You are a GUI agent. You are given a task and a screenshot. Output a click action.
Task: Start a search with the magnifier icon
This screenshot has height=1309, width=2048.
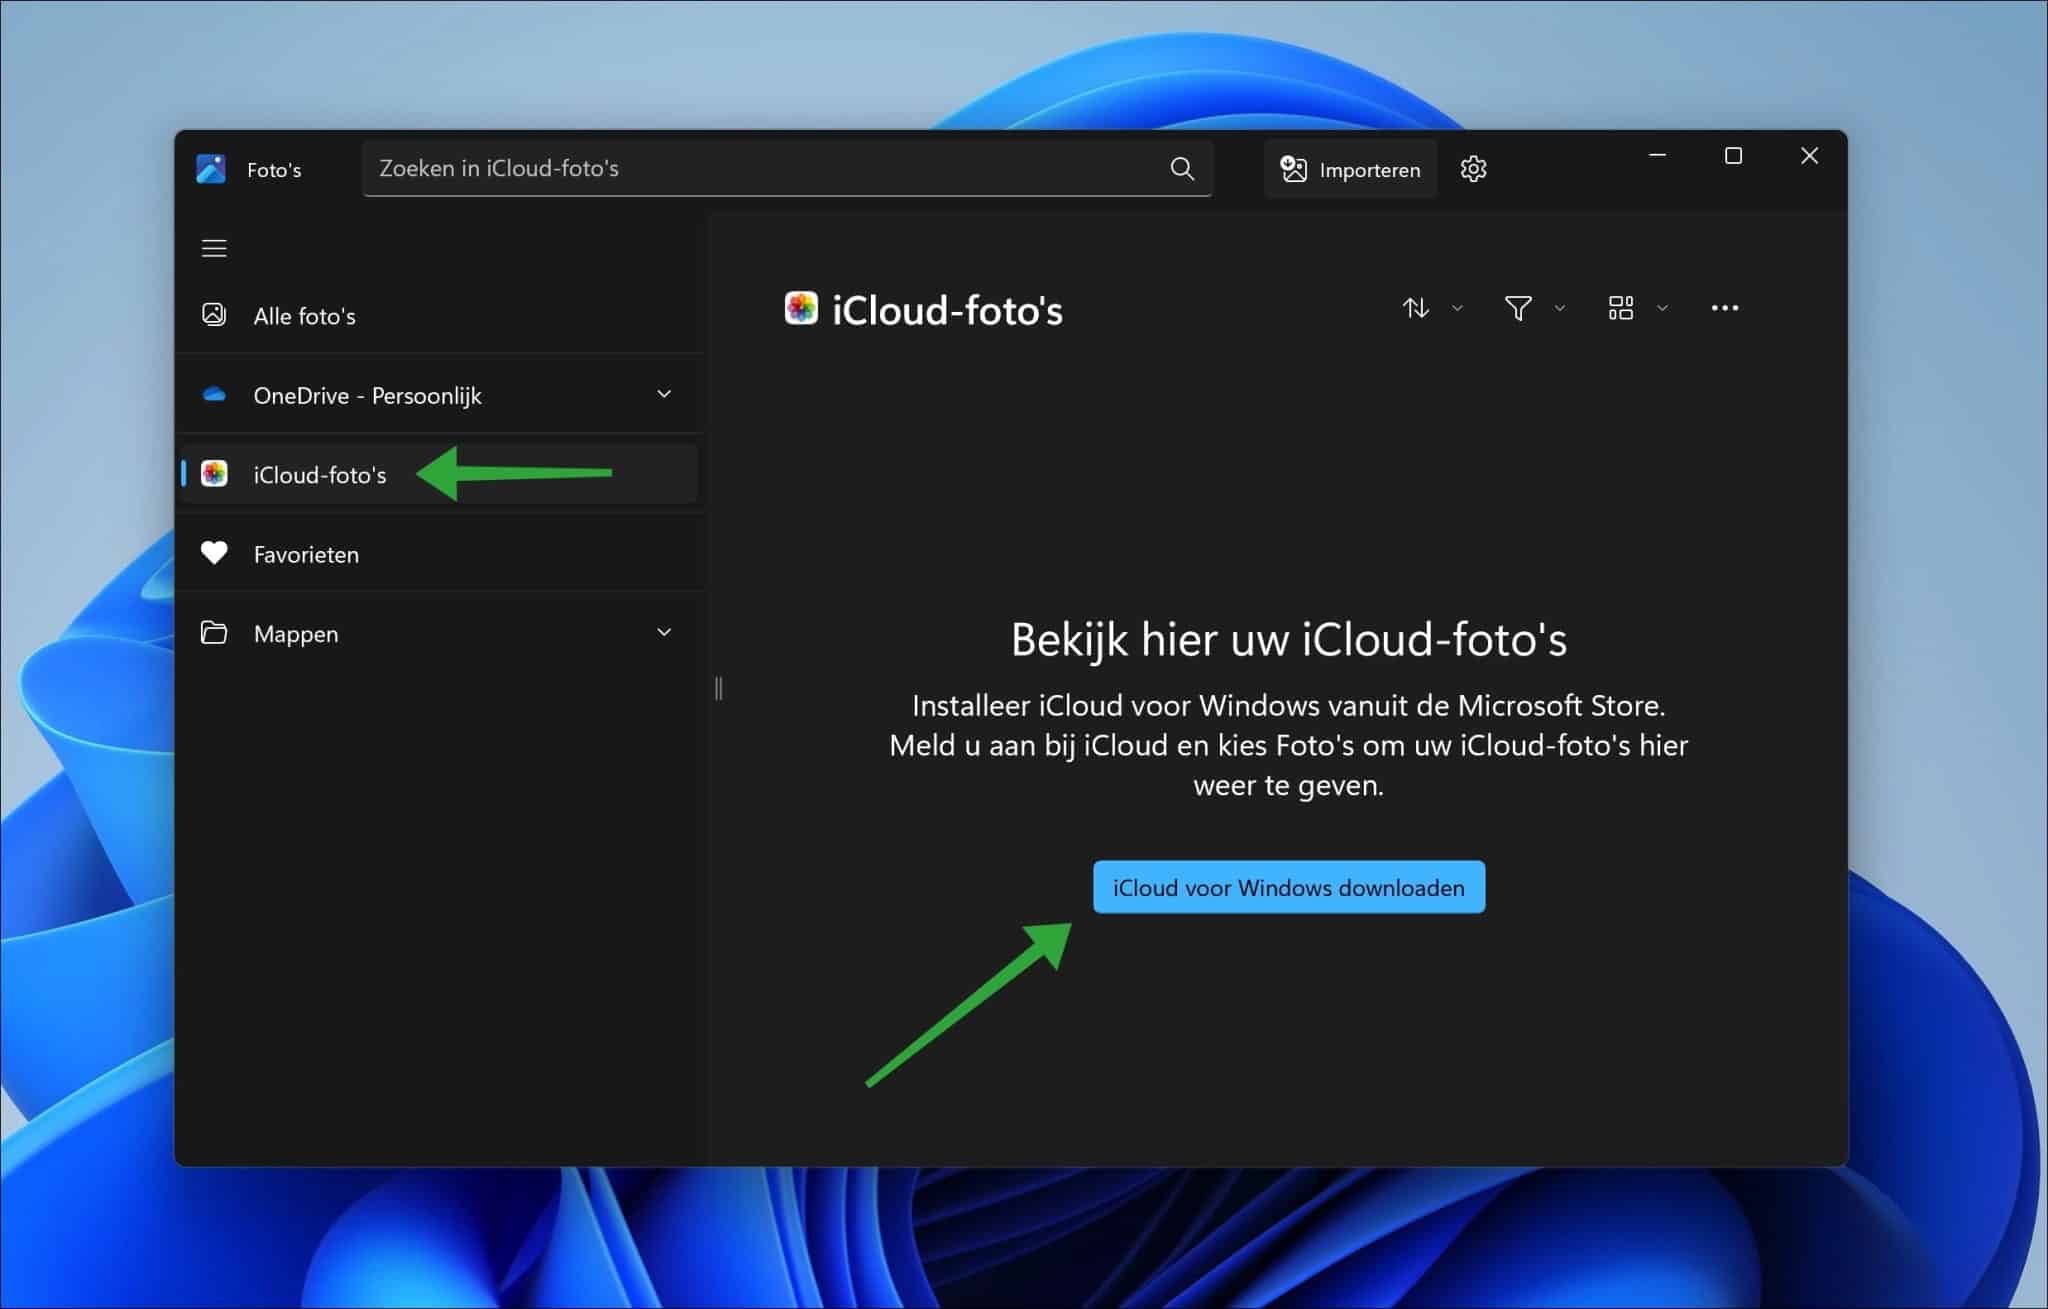pos(1182,168)
